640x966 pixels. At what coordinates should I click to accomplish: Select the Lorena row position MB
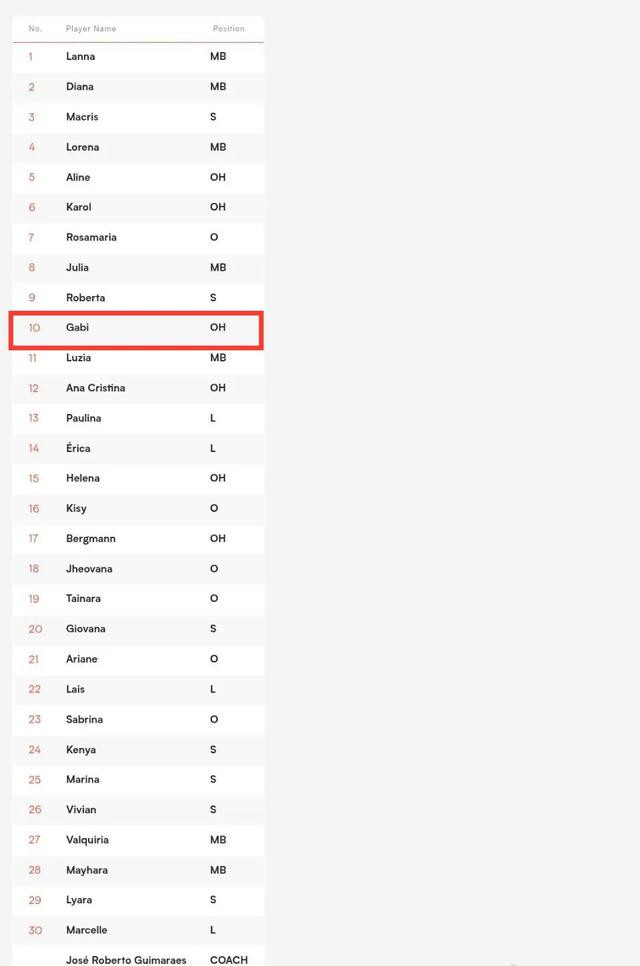pos(218,147)
